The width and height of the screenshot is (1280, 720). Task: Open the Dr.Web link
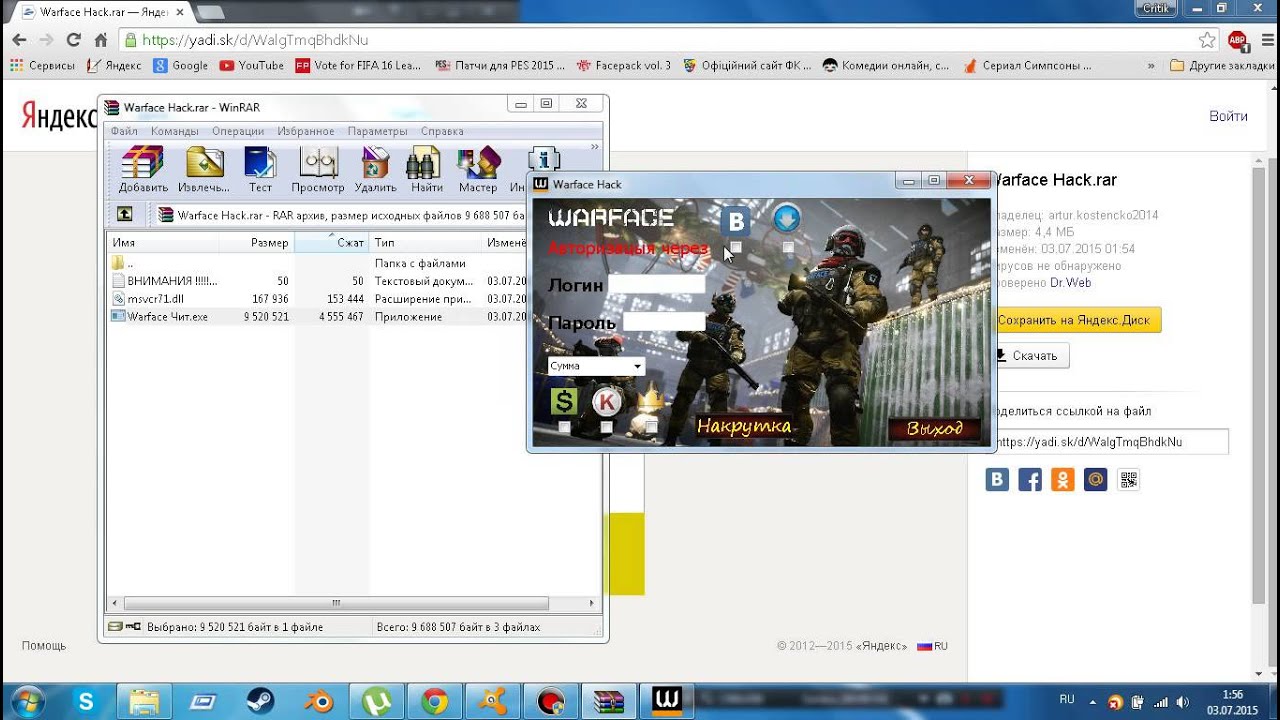pyautogui.click(x=1070, y=283)
